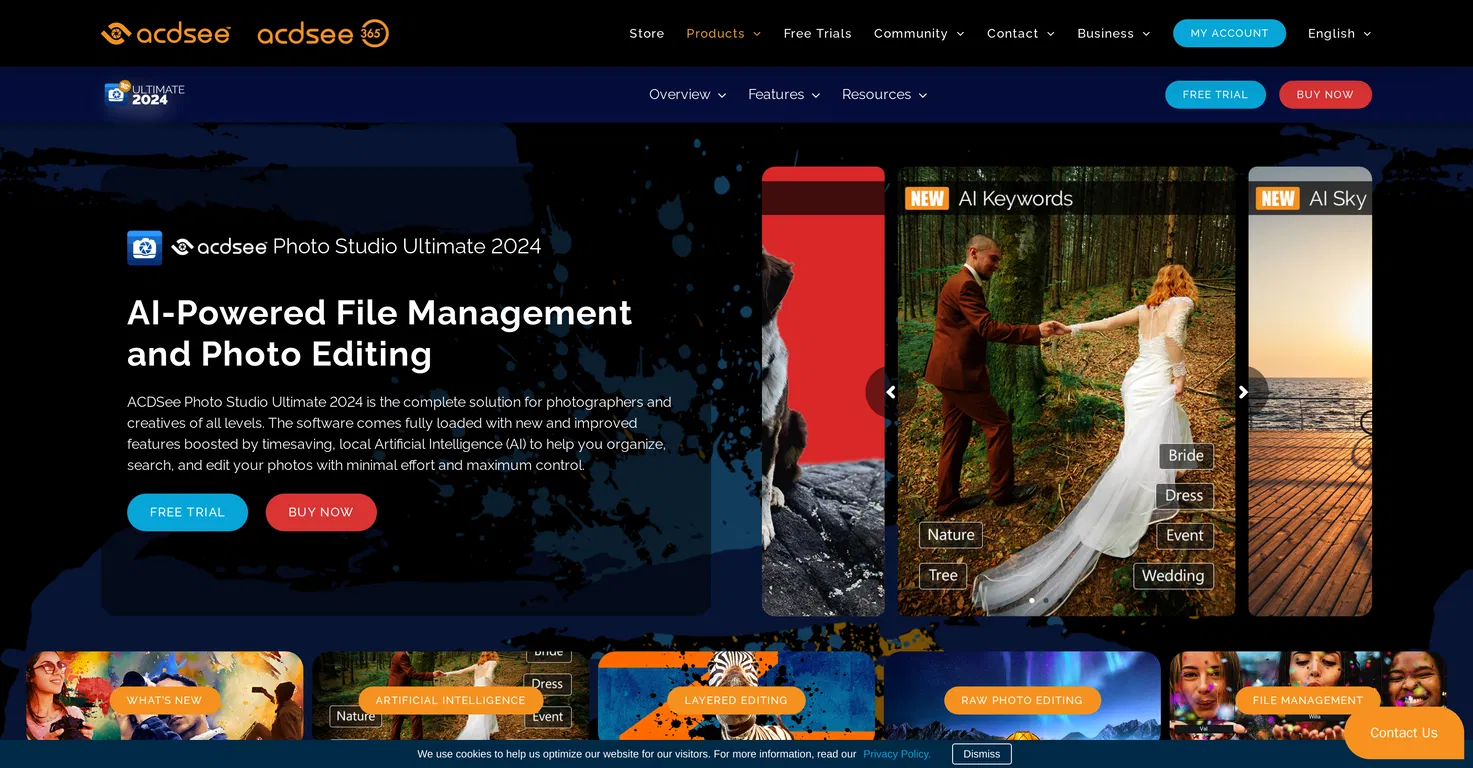This screenshot has height=768, width=1473.
Task: Click the Bride keyword tag
Action: click(x=1186, y=455)
